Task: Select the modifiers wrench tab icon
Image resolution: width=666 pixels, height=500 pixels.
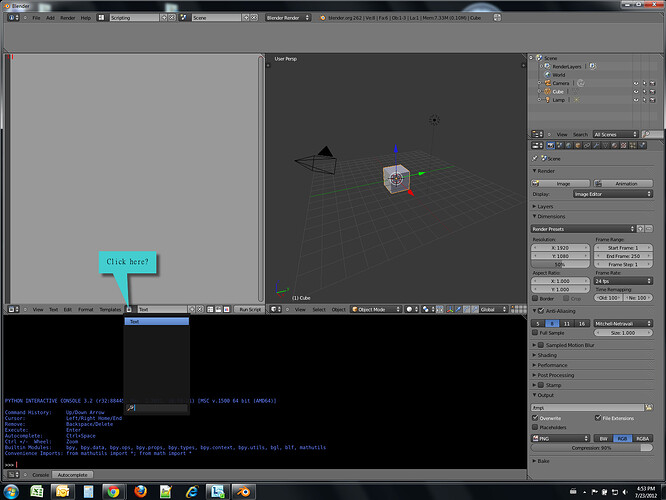Action: click(596, 145)
